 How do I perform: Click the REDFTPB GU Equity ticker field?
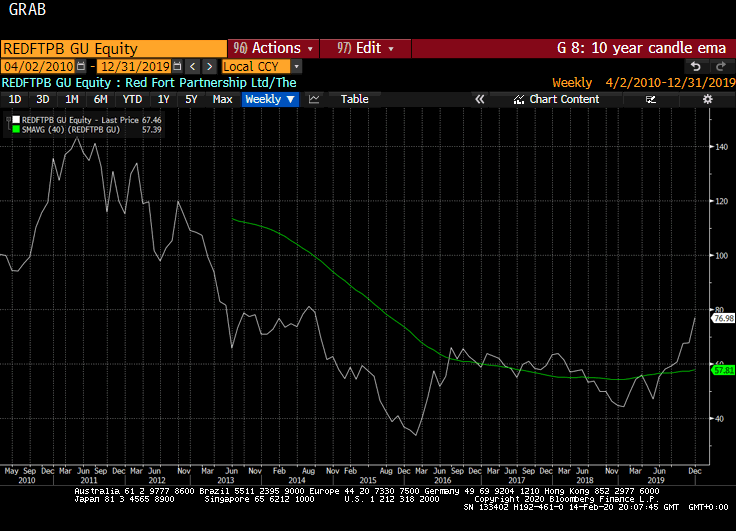tap(114, 48)
